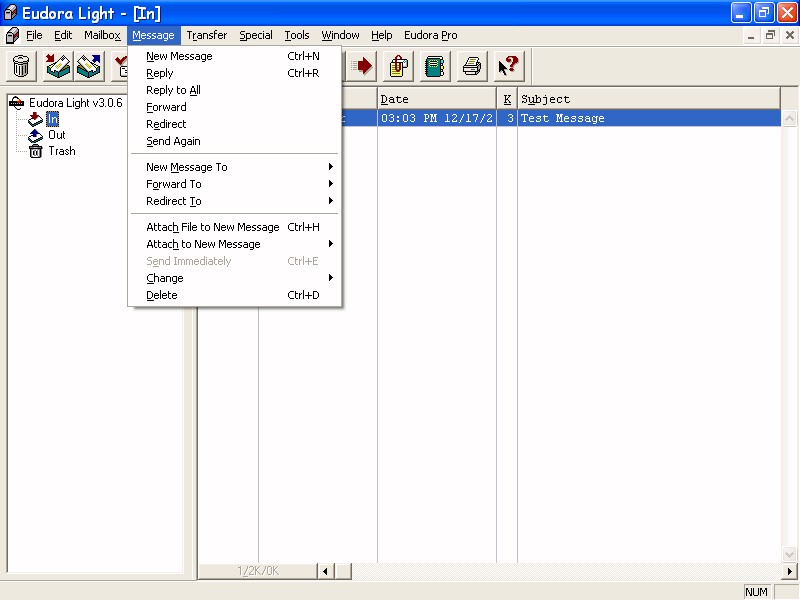This screenshot has width=800, height=600.
Task: Restore the inner In mailbox window
Action: (770, 36)
